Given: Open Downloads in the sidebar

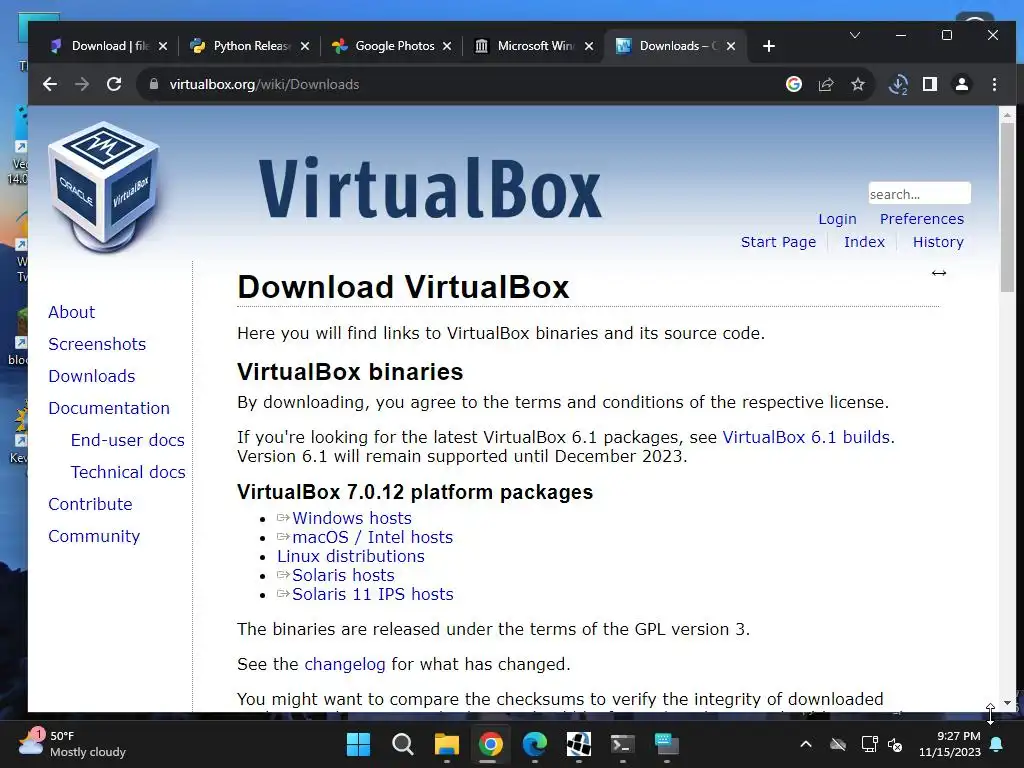Looking at the screenshot, I should click(91, 376).
